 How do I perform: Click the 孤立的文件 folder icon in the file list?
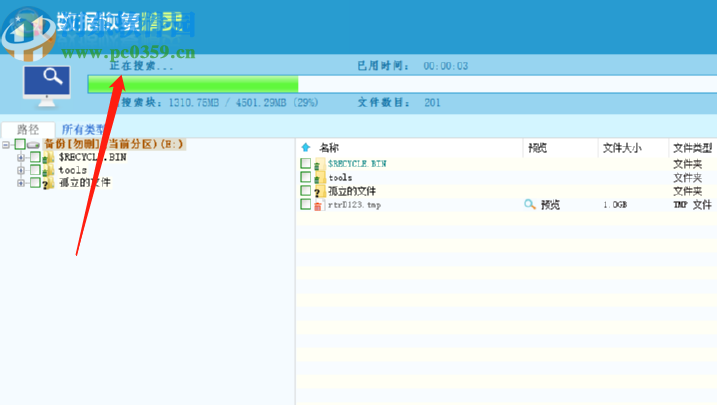319,191
